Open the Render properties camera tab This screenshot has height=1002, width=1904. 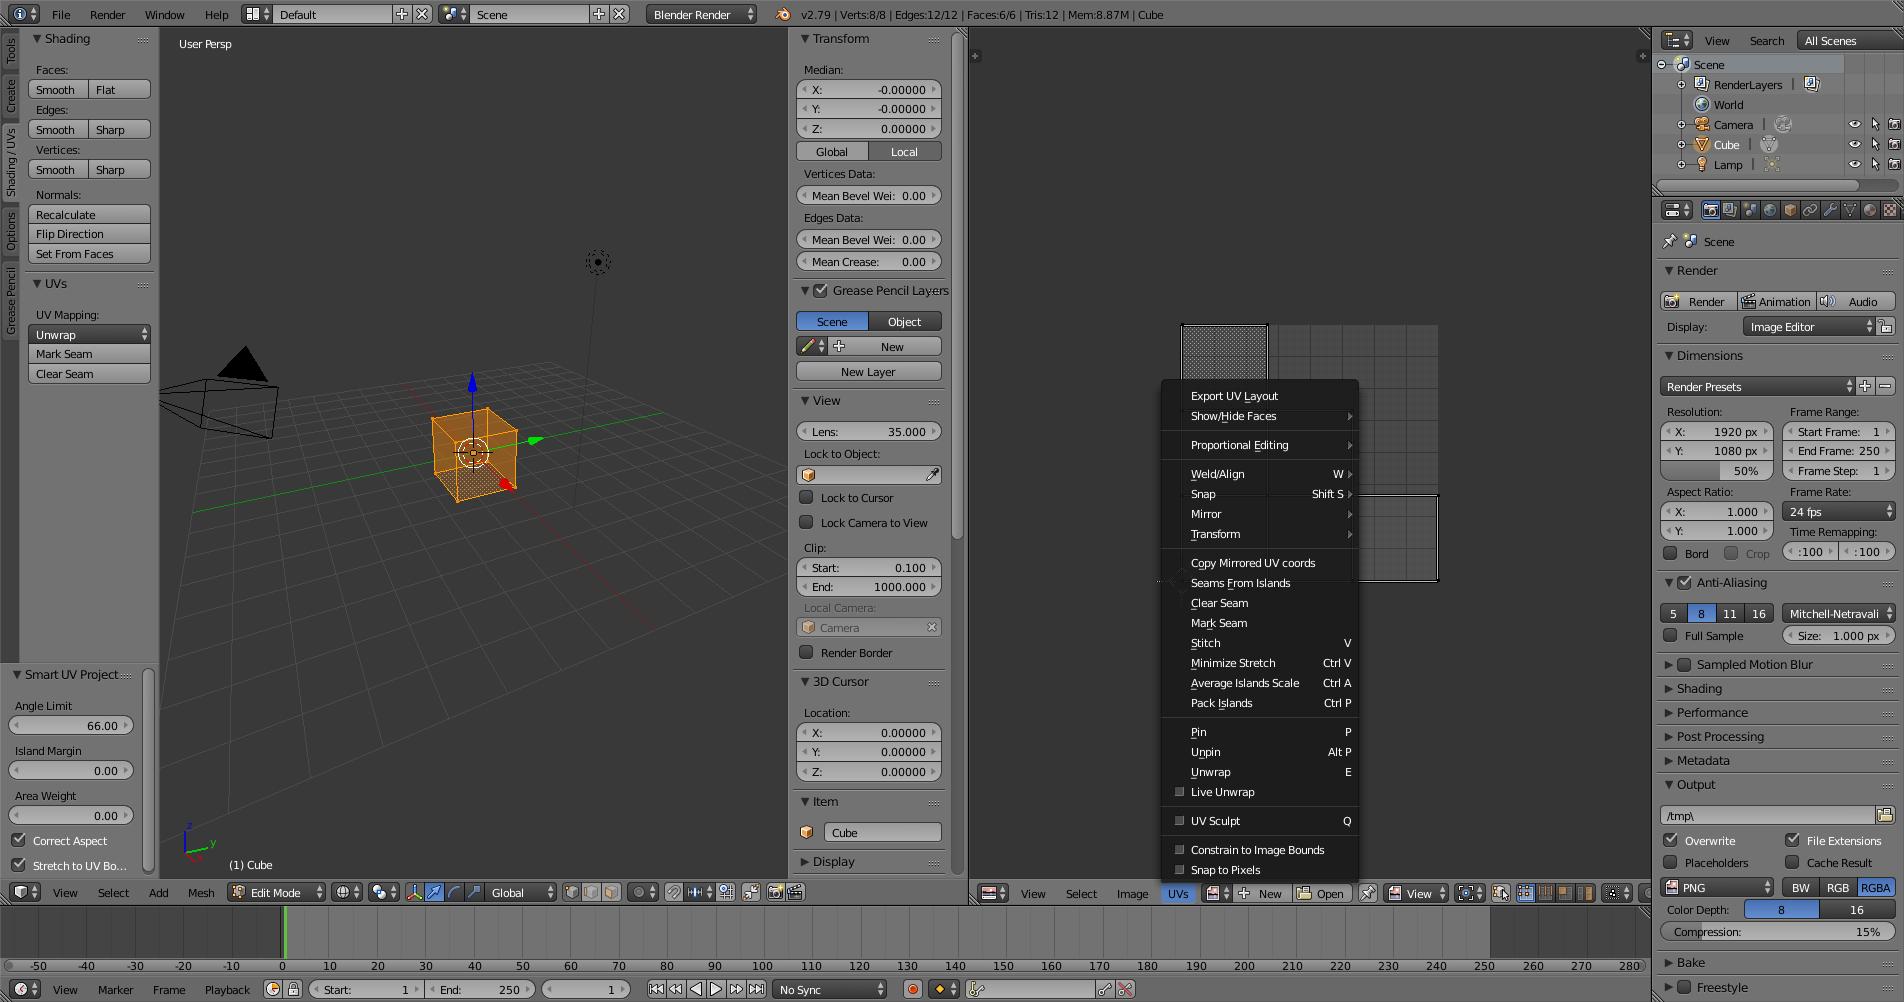pyautogui.click(x=1710, y=210)
